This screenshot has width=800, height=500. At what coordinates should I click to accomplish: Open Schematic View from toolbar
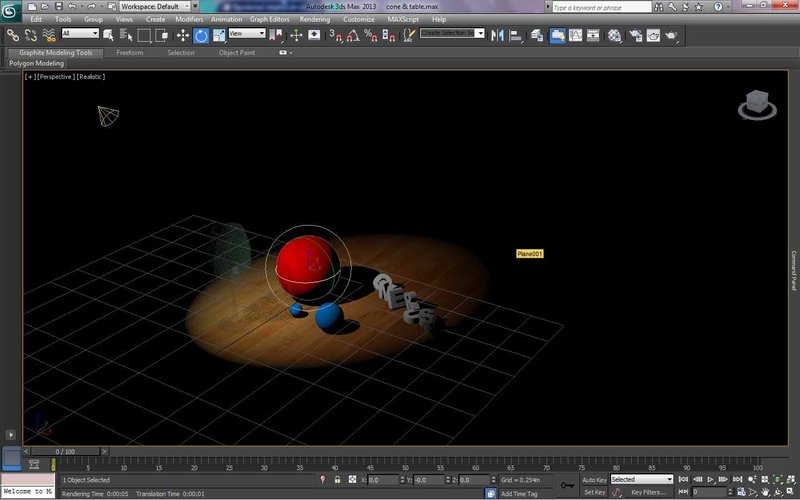pos(593,35)
